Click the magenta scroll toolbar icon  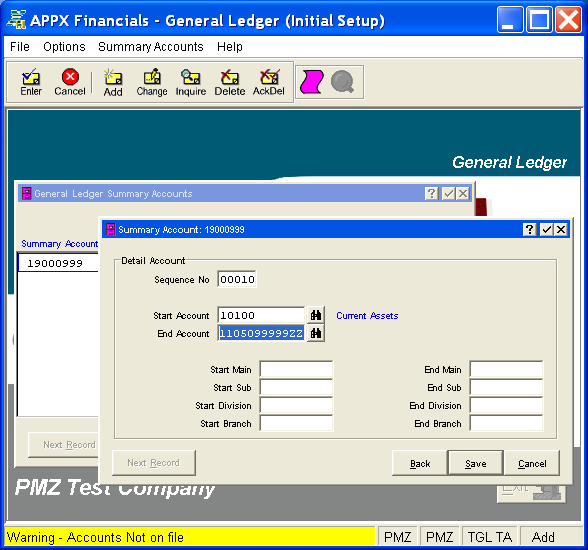[x=311, y=82]
